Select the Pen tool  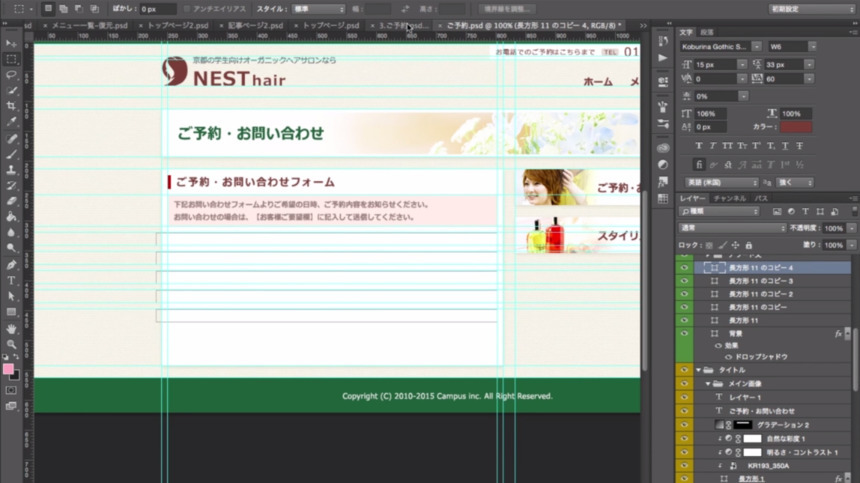[x=11, y=265]
